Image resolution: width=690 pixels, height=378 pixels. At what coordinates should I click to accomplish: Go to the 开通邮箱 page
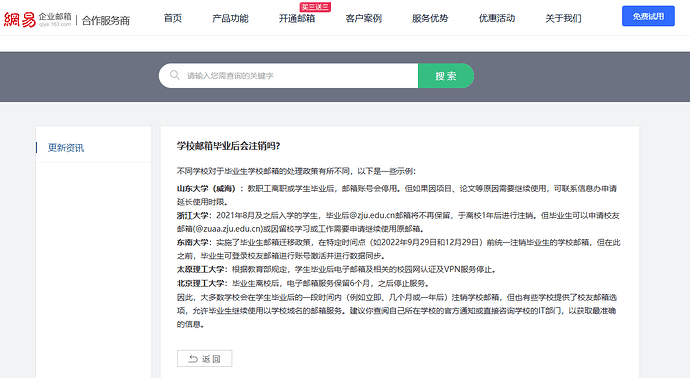point(297,18)
